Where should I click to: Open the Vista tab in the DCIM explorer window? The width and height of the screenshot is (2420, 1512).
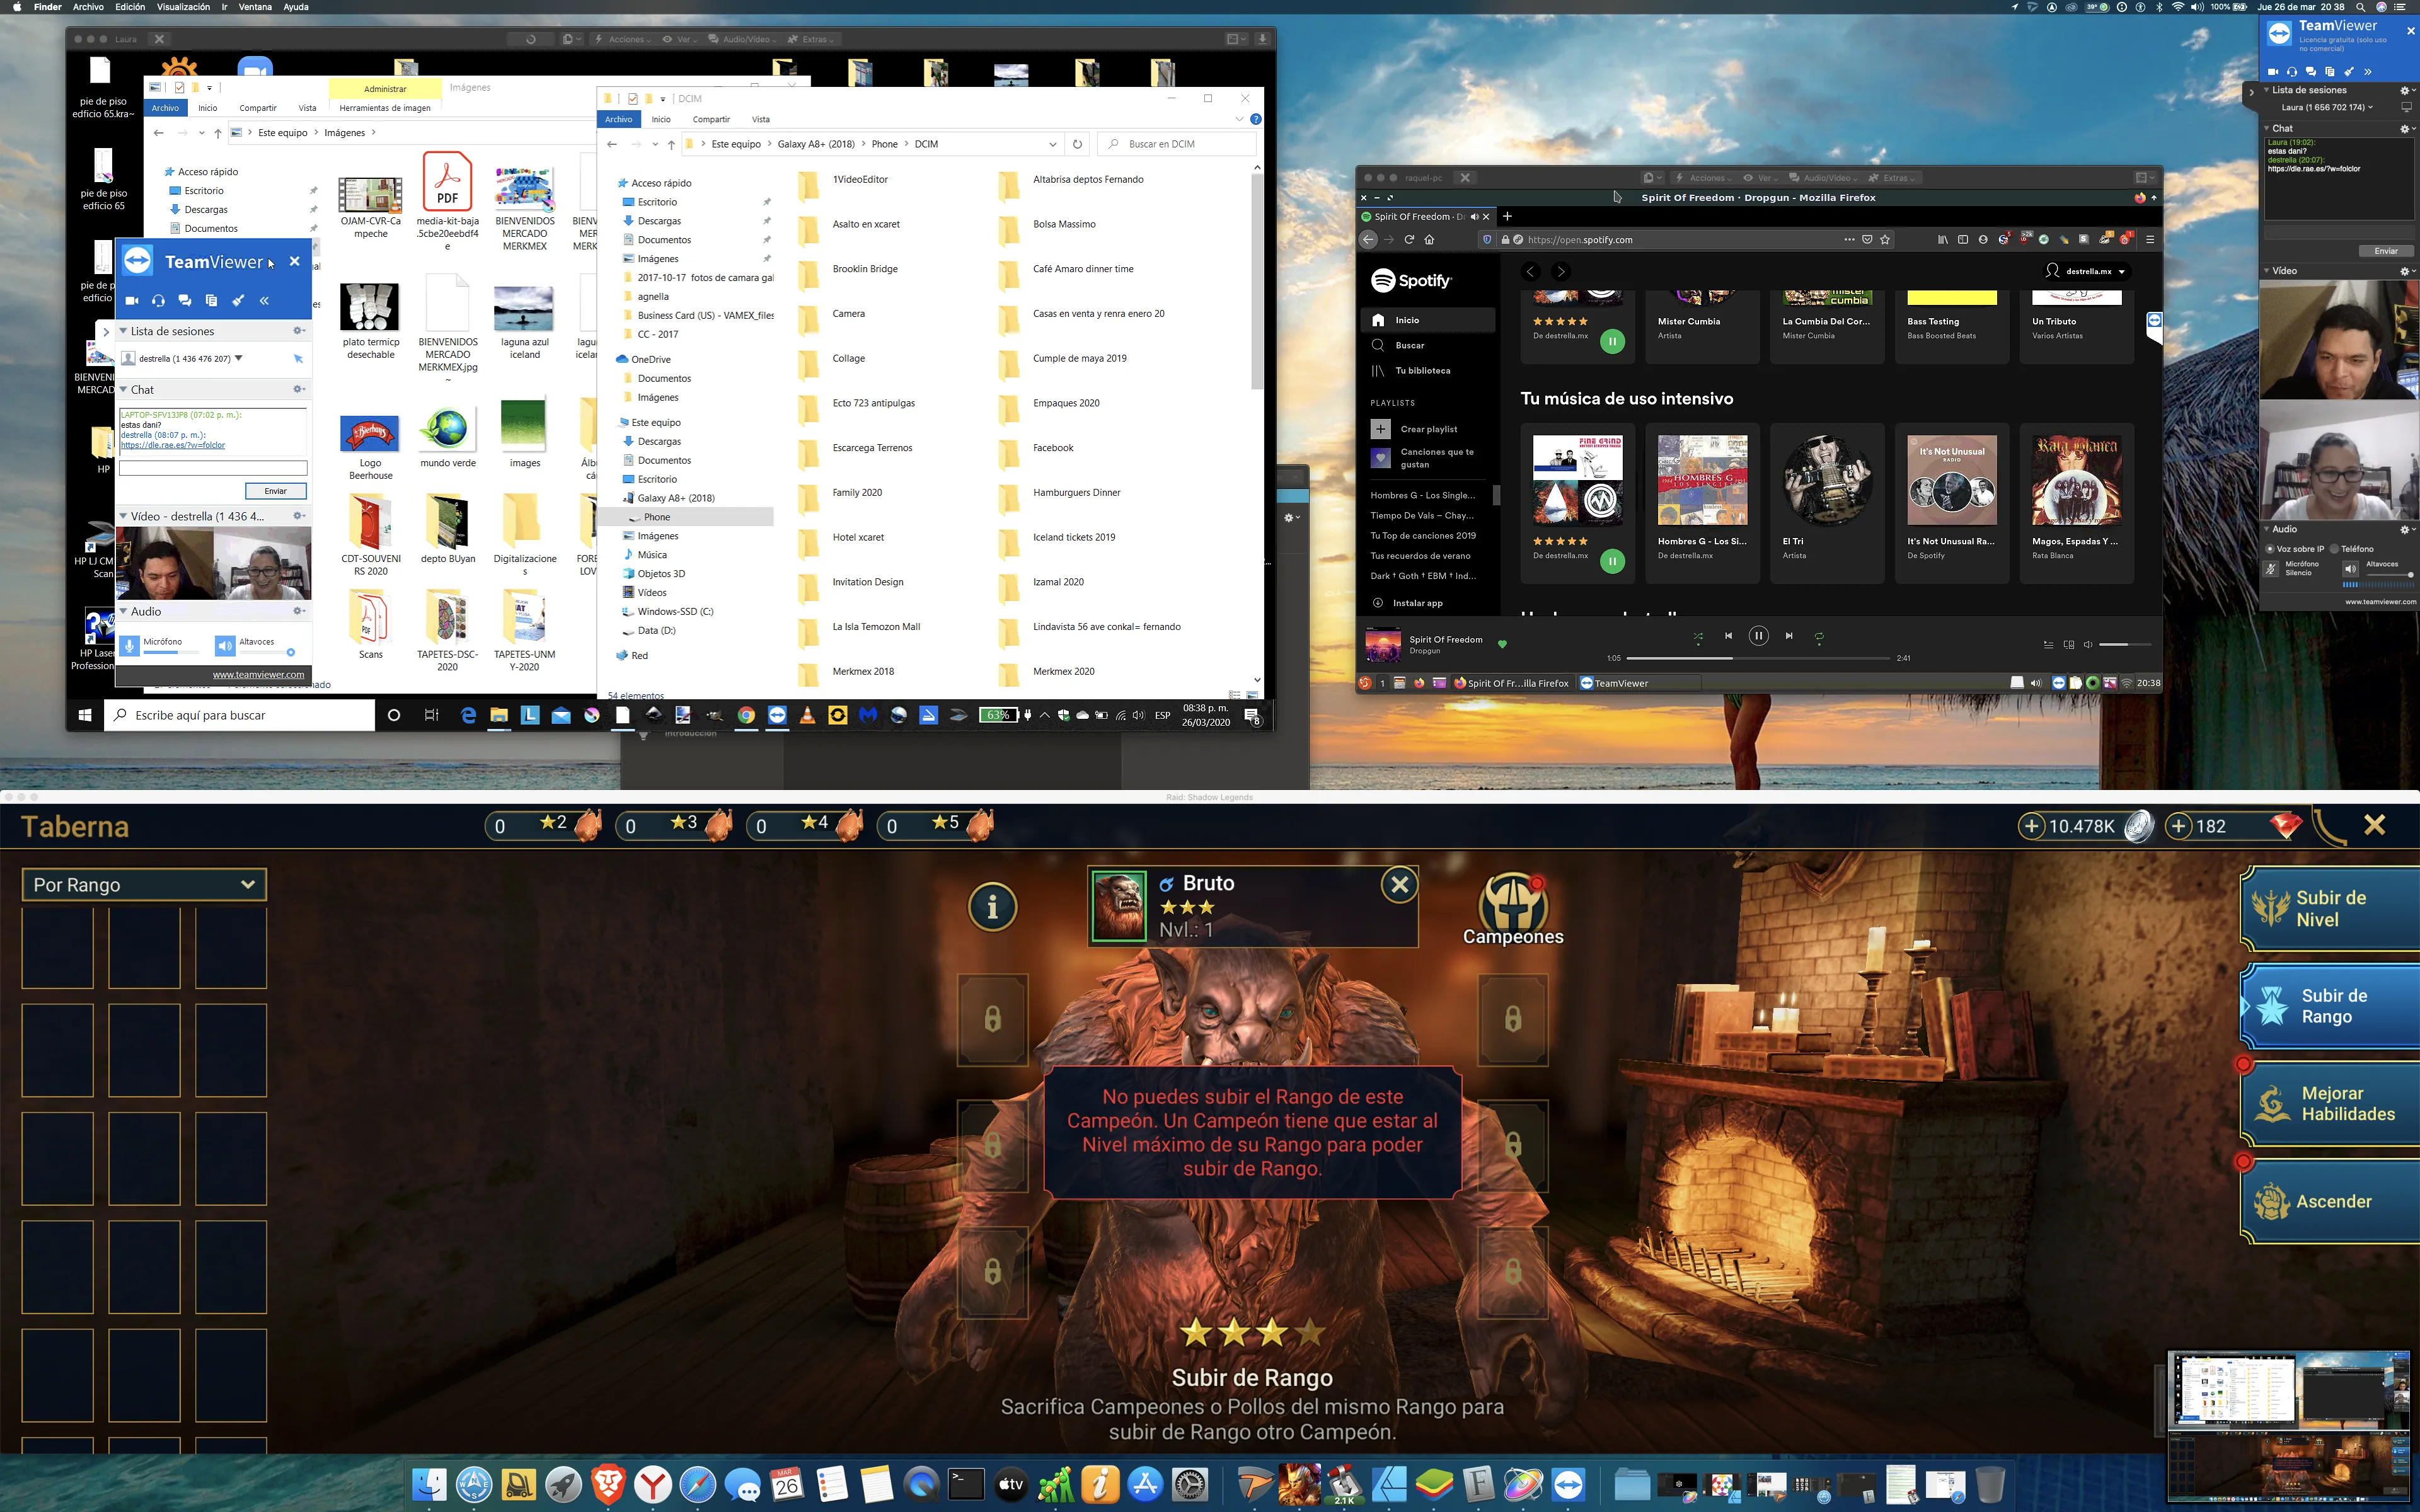(761, 119)
